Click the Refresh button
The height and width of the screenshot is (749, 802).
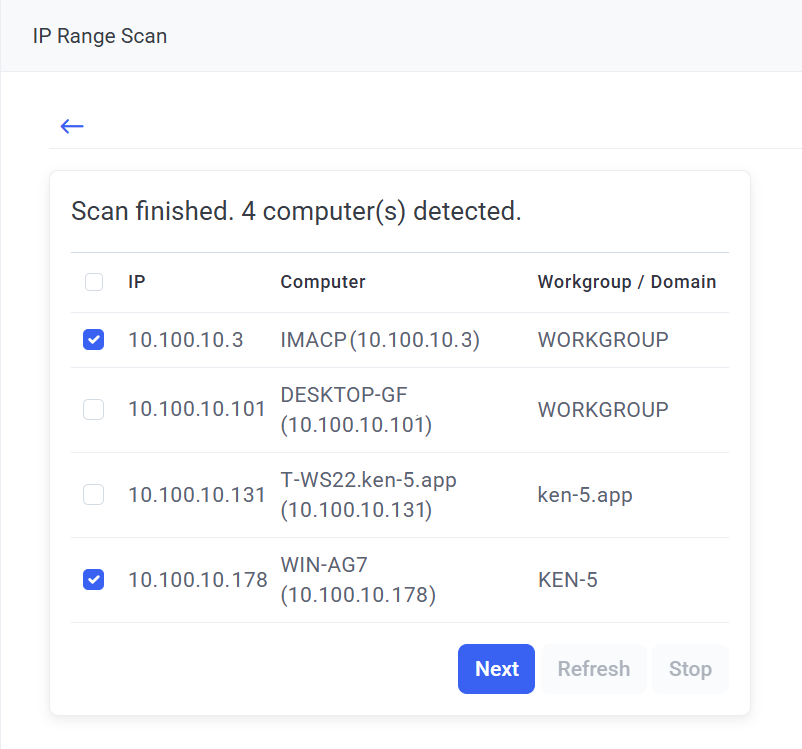593,669
